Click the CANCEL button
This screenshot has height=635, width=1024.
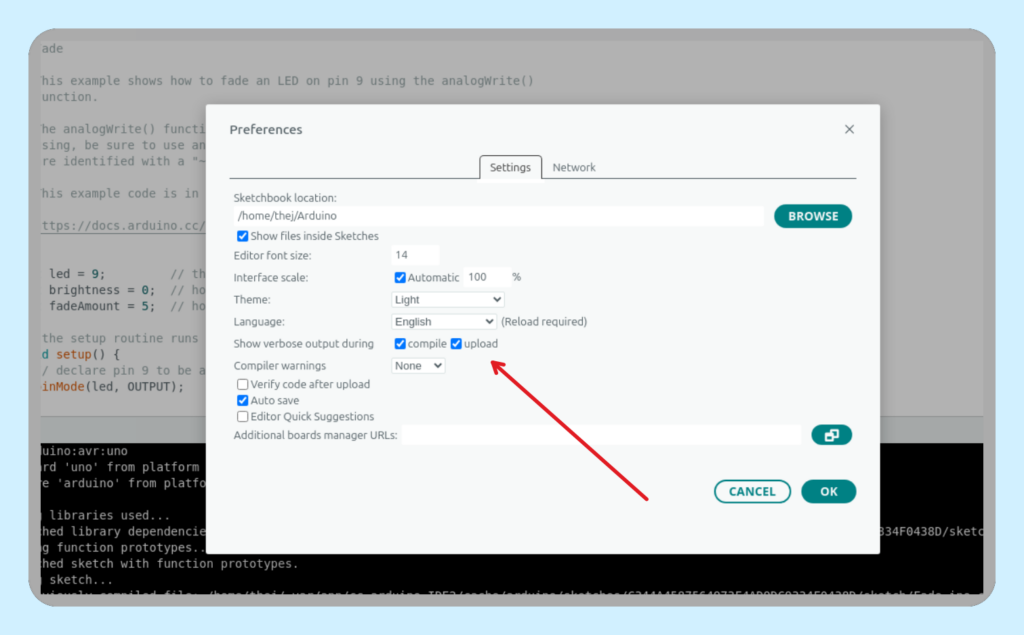coord(752,491)
